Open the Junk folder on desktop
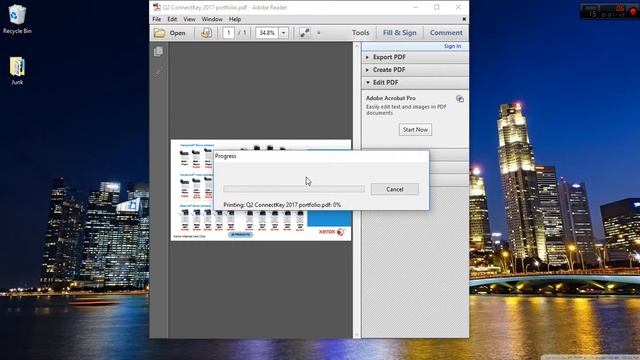This screenshot has width=640, height=360. click(x=17, y=70)
